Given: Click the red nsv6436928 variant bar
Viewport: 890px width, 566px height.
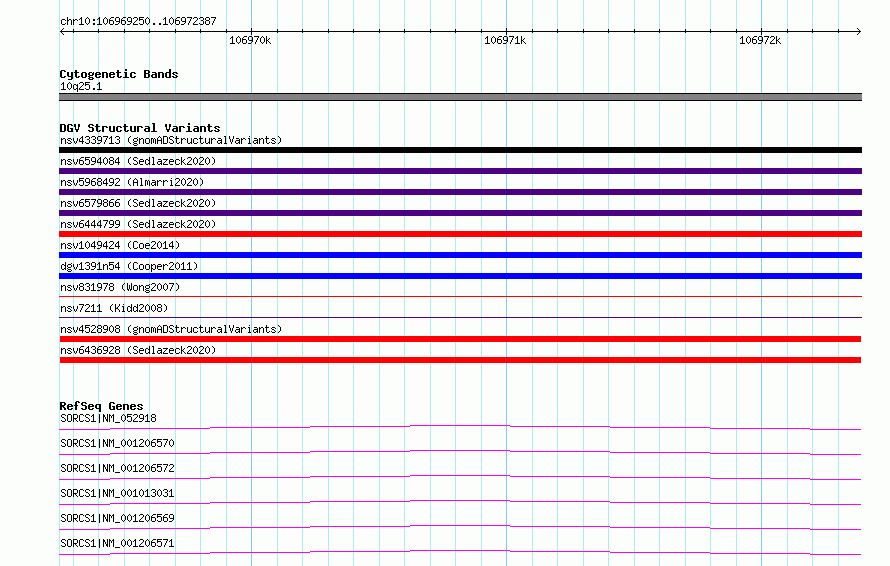Looking at the screenshot, I should coord(460,360).
